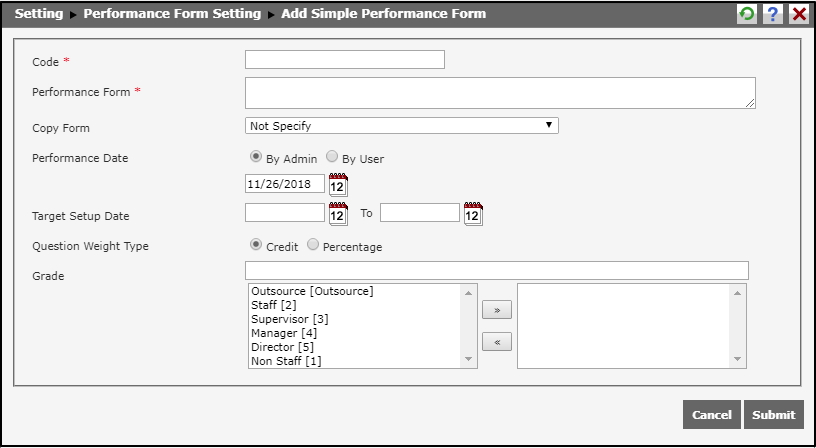
Task: Open Target Setup start date calendar
Action: [338, 214]
